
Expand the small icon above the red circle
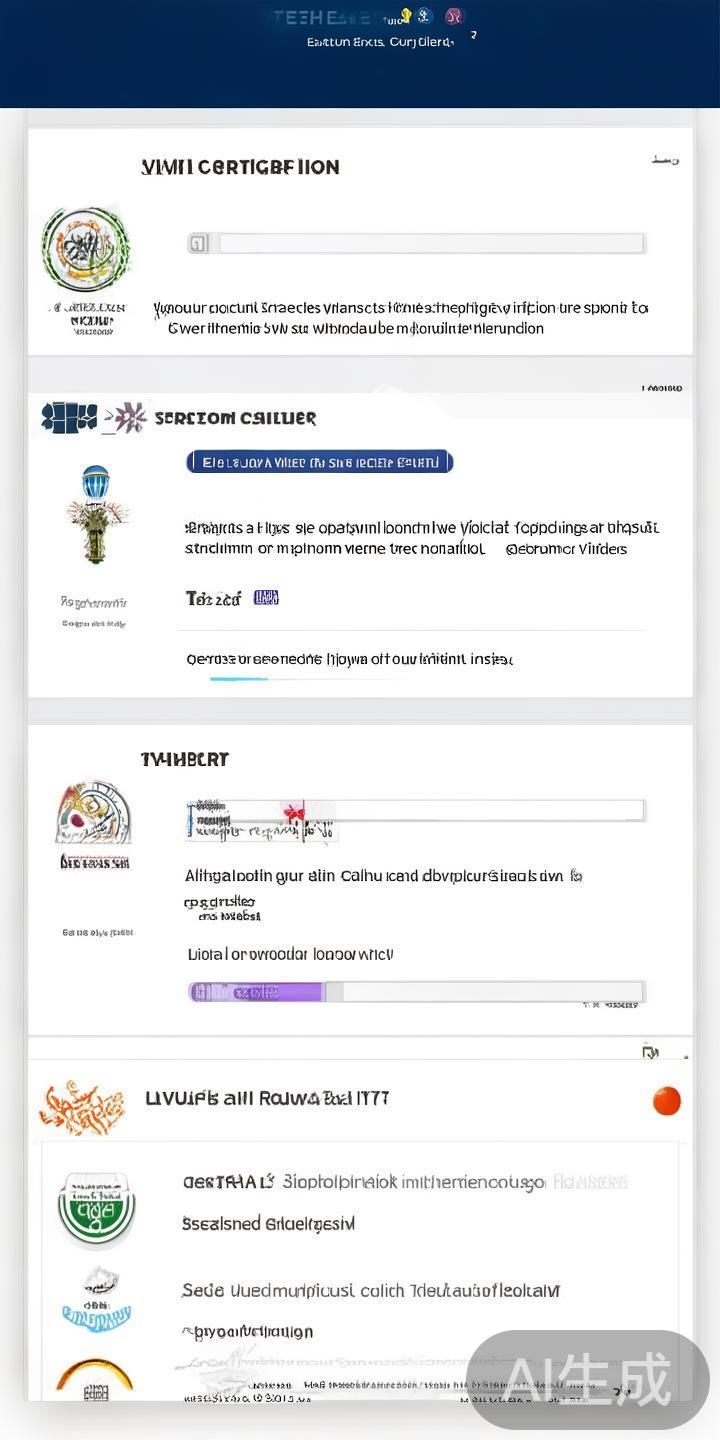point(651,1052)
